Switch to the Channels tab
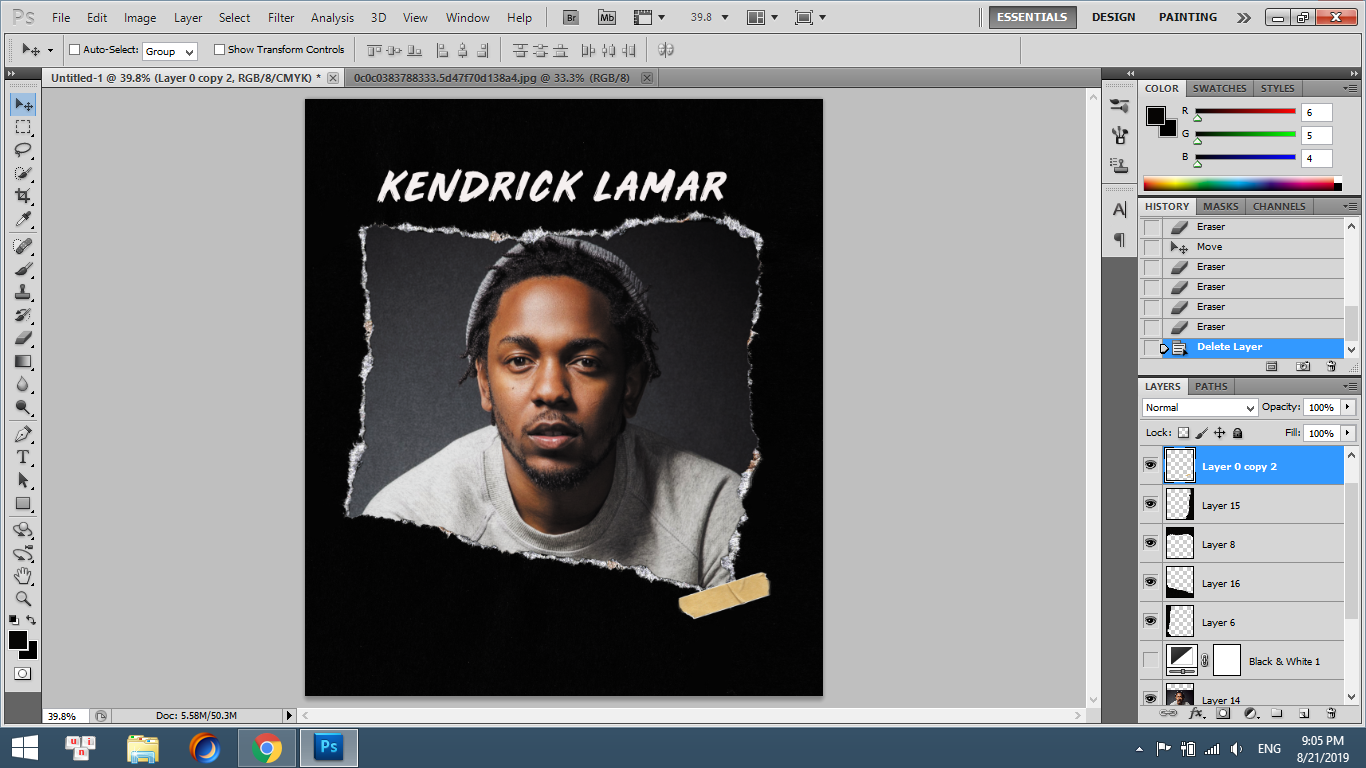The width and height of the screenshot is (1366, 768). coord(1279,206)
